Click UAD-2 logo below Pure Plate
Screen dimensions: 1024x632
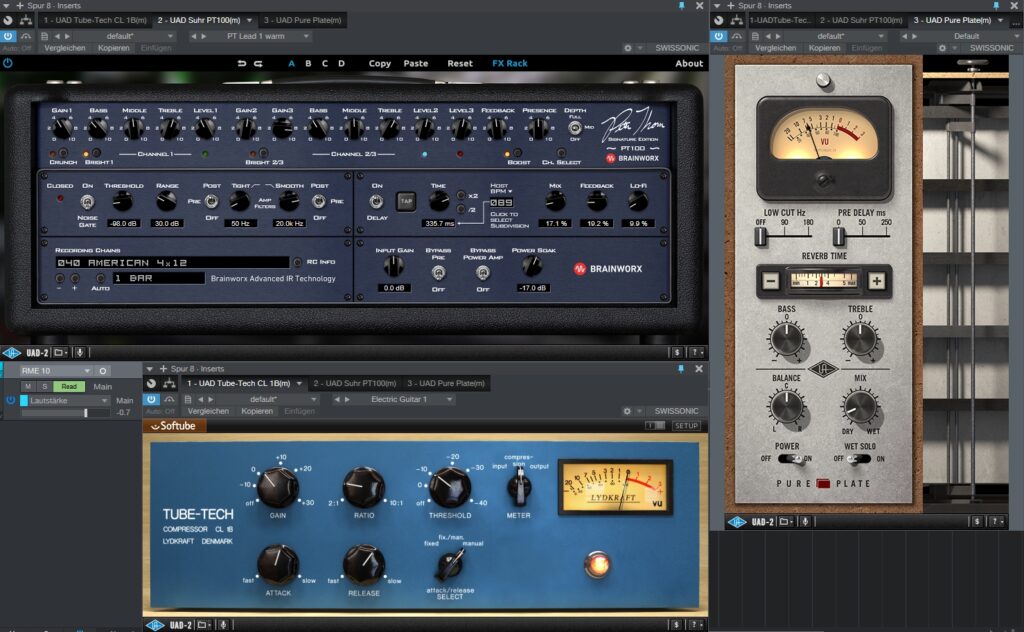tap(737, 522)
